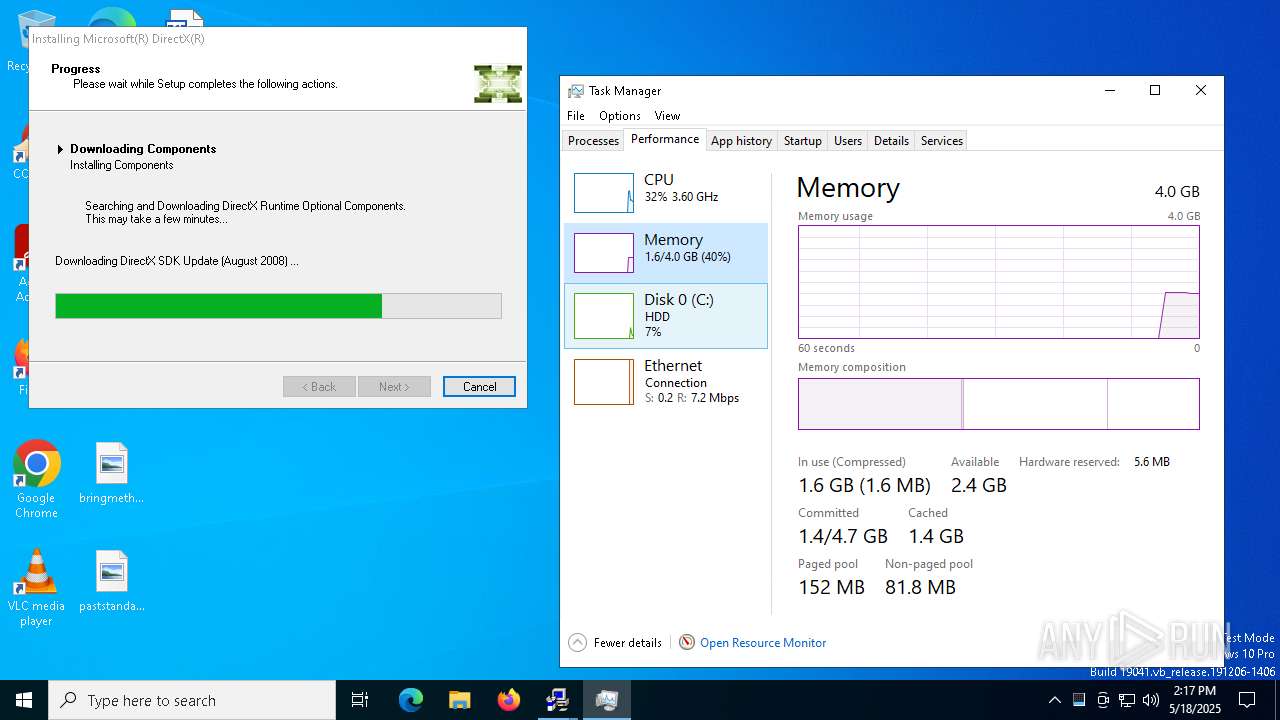Viewport: 1280px width, 720px height.
Task: Click the Memory composition bar
Action: pyautogui.click(x=998, y=404)
